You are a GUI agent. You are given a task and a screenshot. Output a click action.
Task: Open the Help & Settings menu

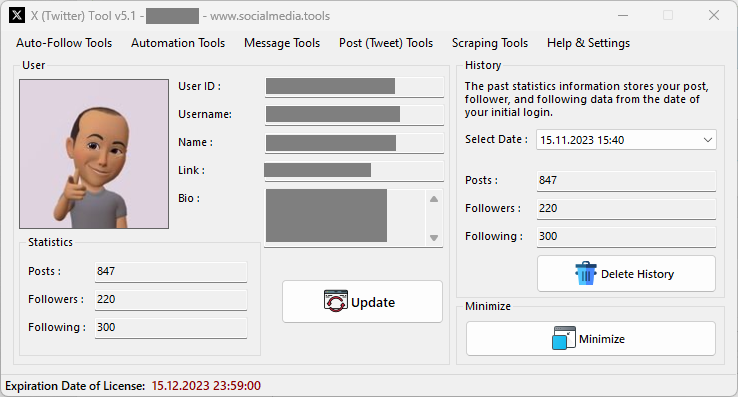(x=588, y=43)
